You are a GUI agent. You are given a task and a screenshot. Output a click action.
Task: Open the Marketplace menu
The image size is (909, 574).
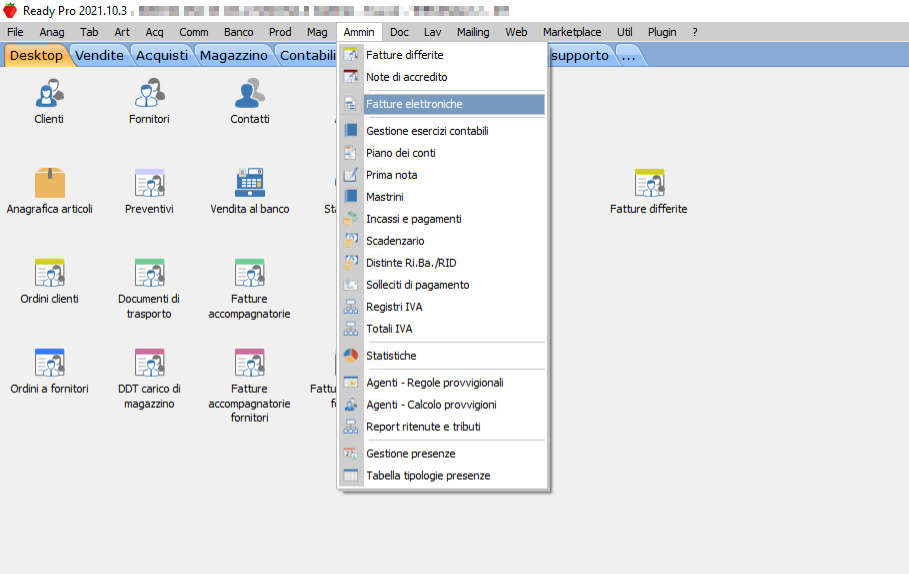tap(572, 32)
